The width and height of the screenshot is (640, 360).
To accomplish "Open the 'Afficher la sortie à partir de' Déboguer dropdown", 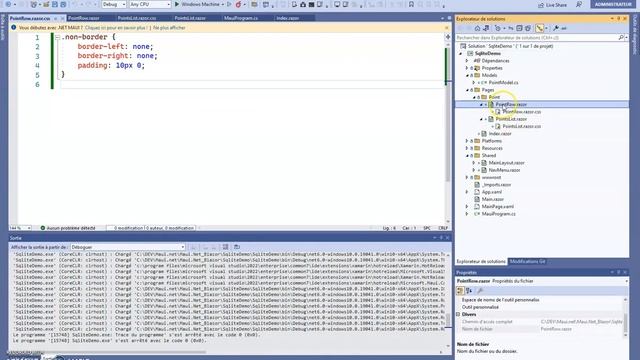I will (128, 247).
